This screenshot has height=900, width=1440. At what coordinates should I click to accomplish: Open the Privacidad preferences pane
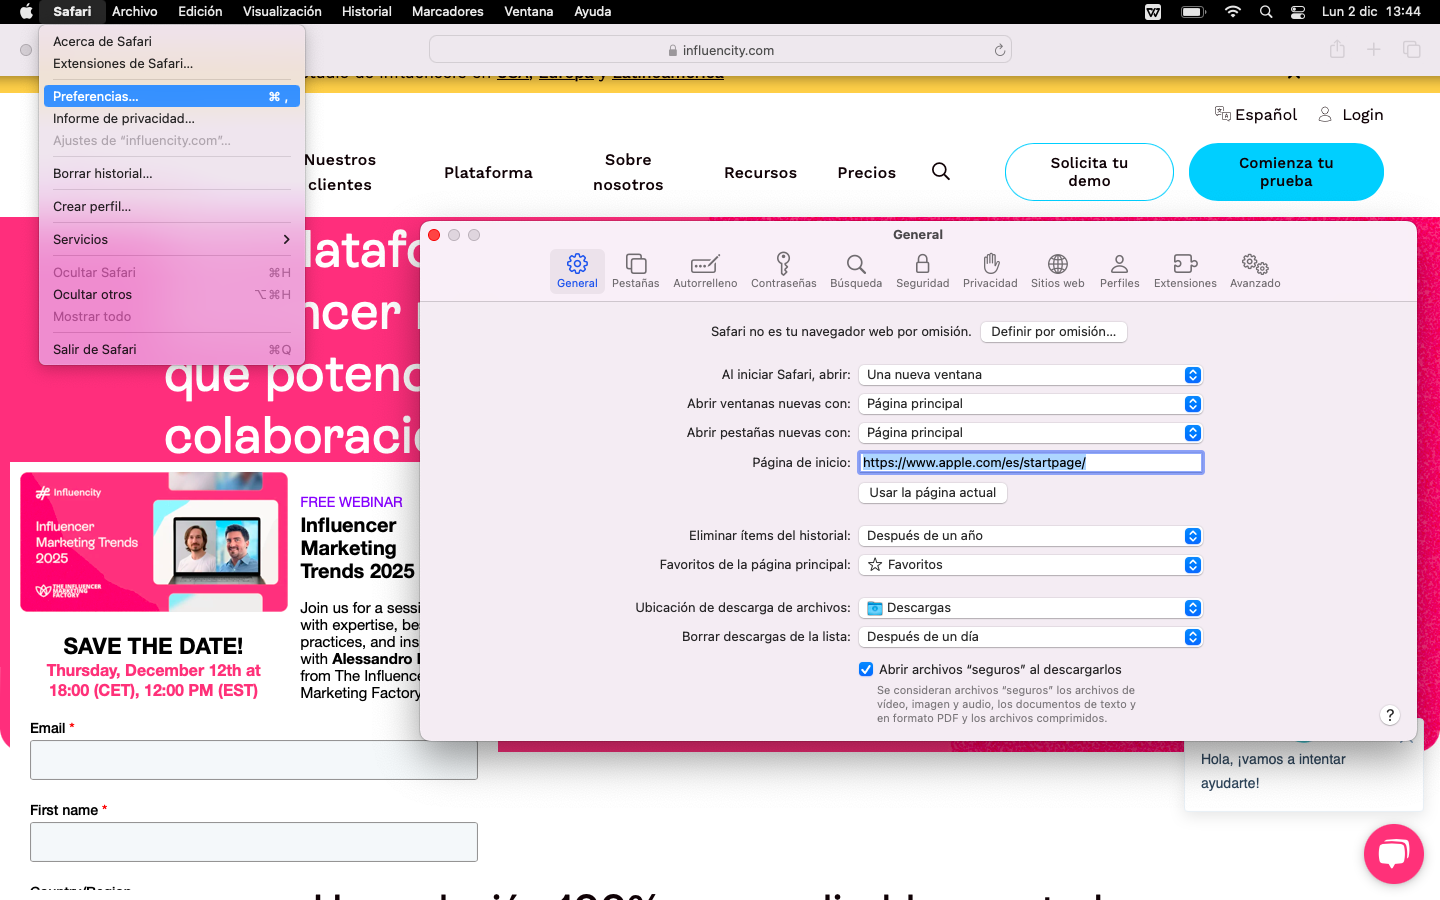click(x=990, y=271)
